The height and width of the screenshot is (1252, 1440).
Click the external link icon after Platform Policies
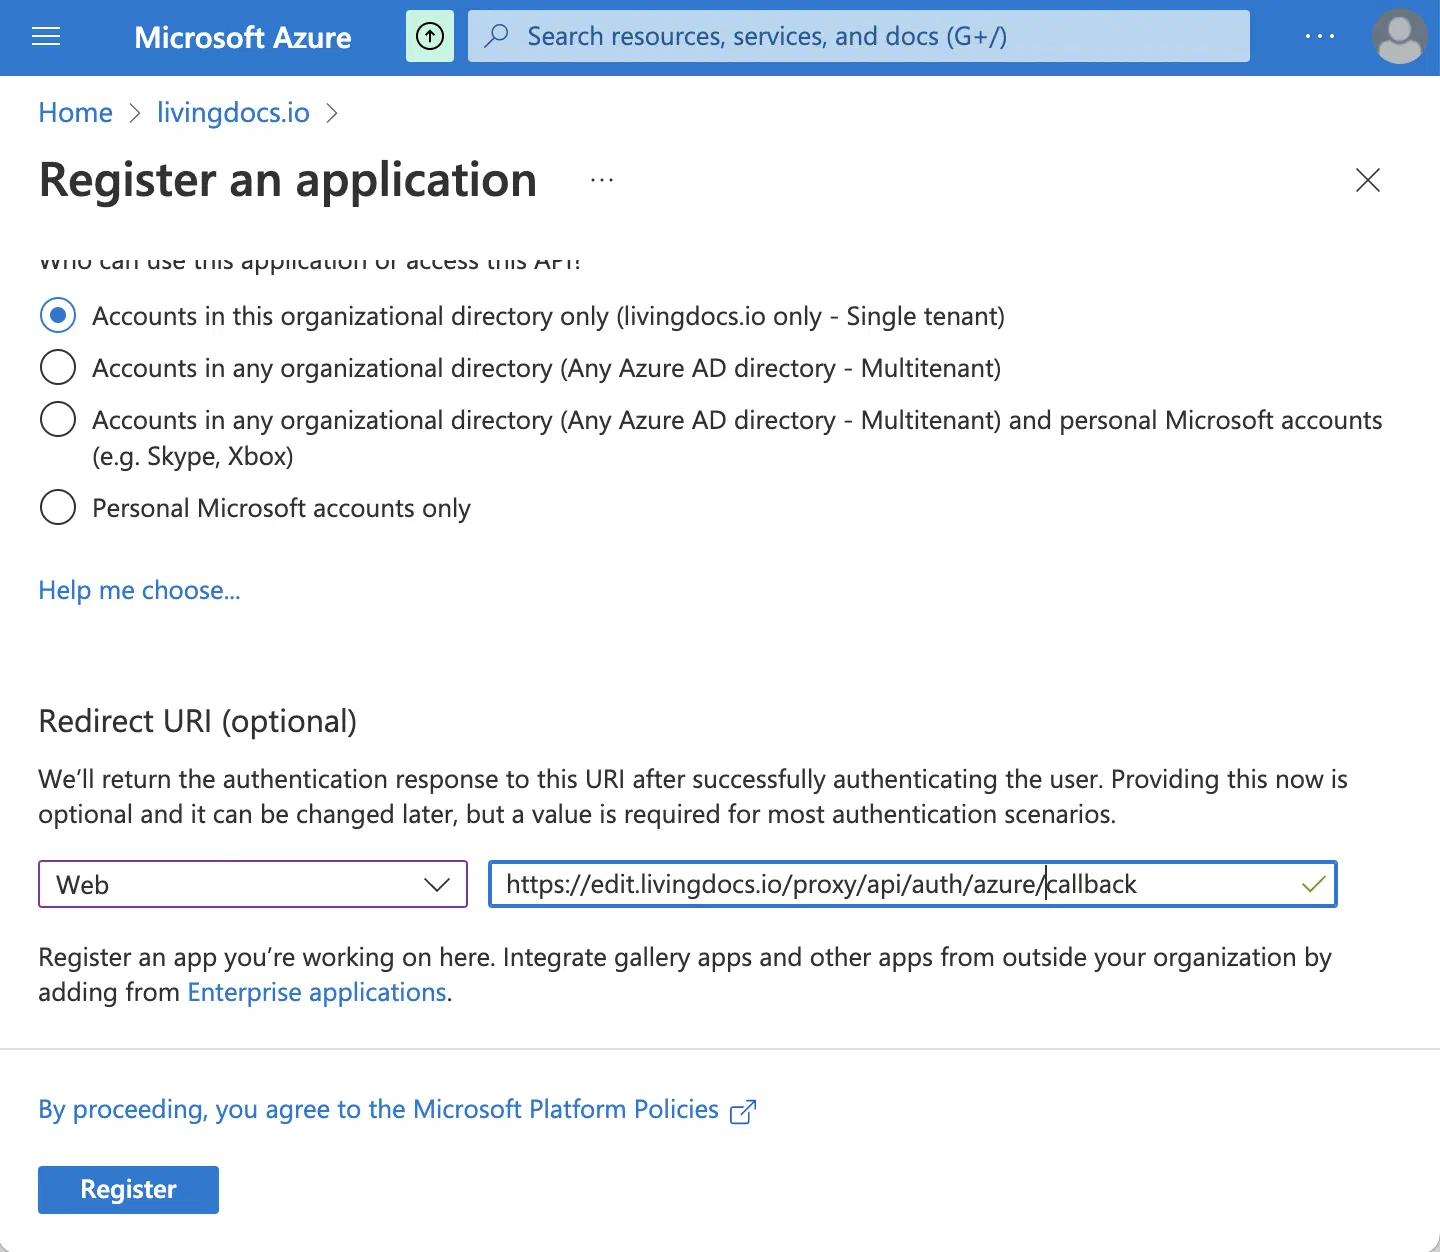[743, 1111]
